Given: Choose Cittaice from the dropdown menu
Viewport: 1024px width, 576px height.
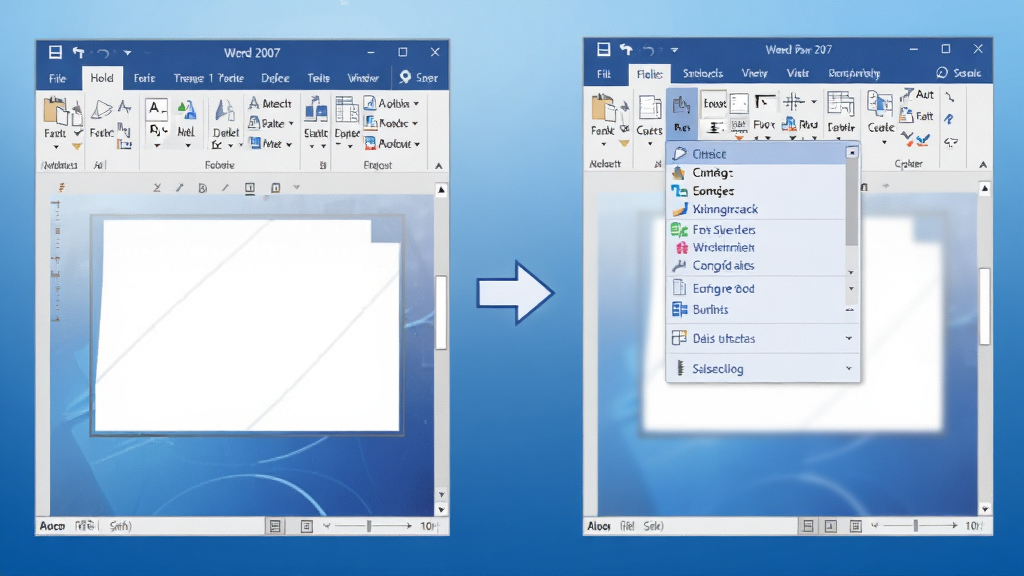Looking at the screenshot, I should tap(758, 153).
